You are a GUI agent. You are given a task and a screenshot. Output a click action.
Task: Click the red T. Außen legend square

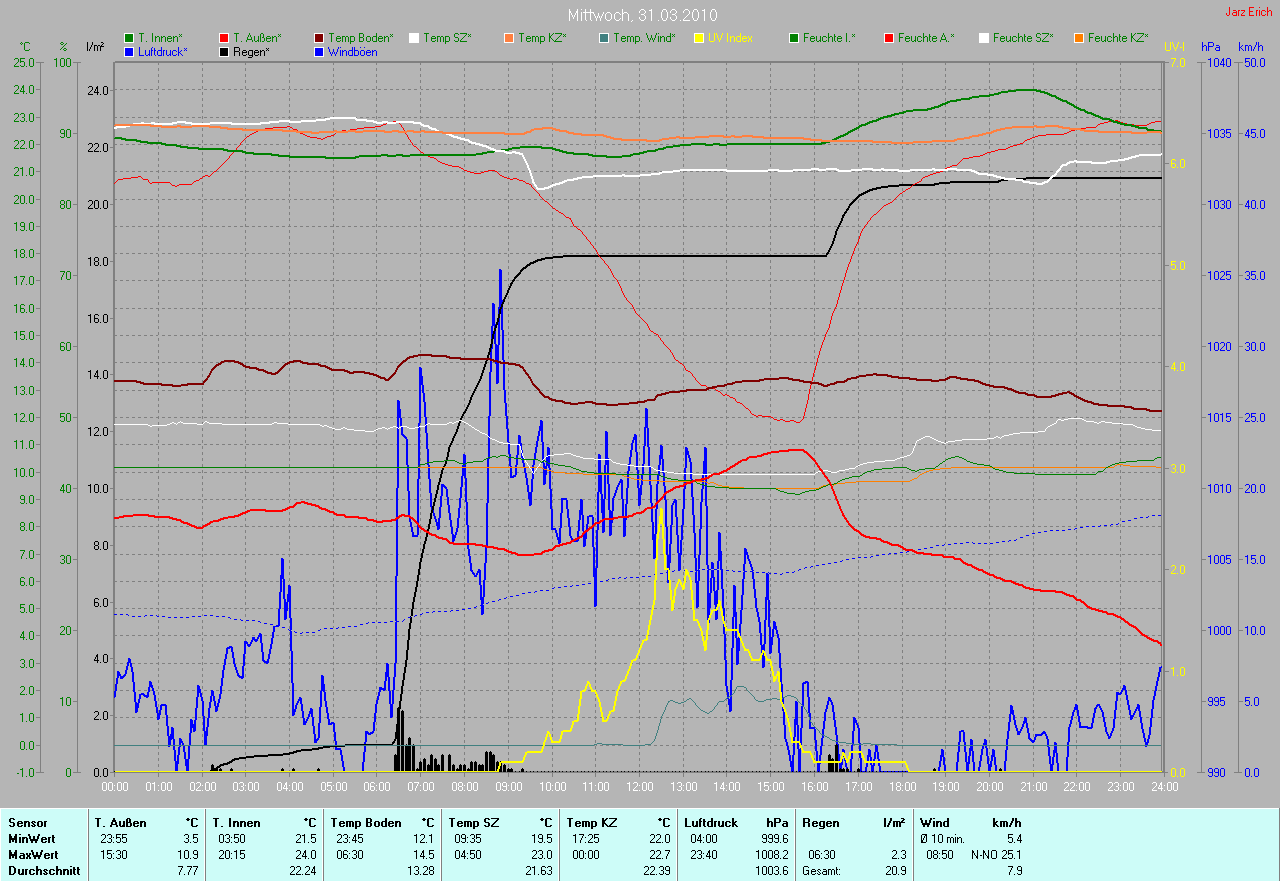(224, 38)
